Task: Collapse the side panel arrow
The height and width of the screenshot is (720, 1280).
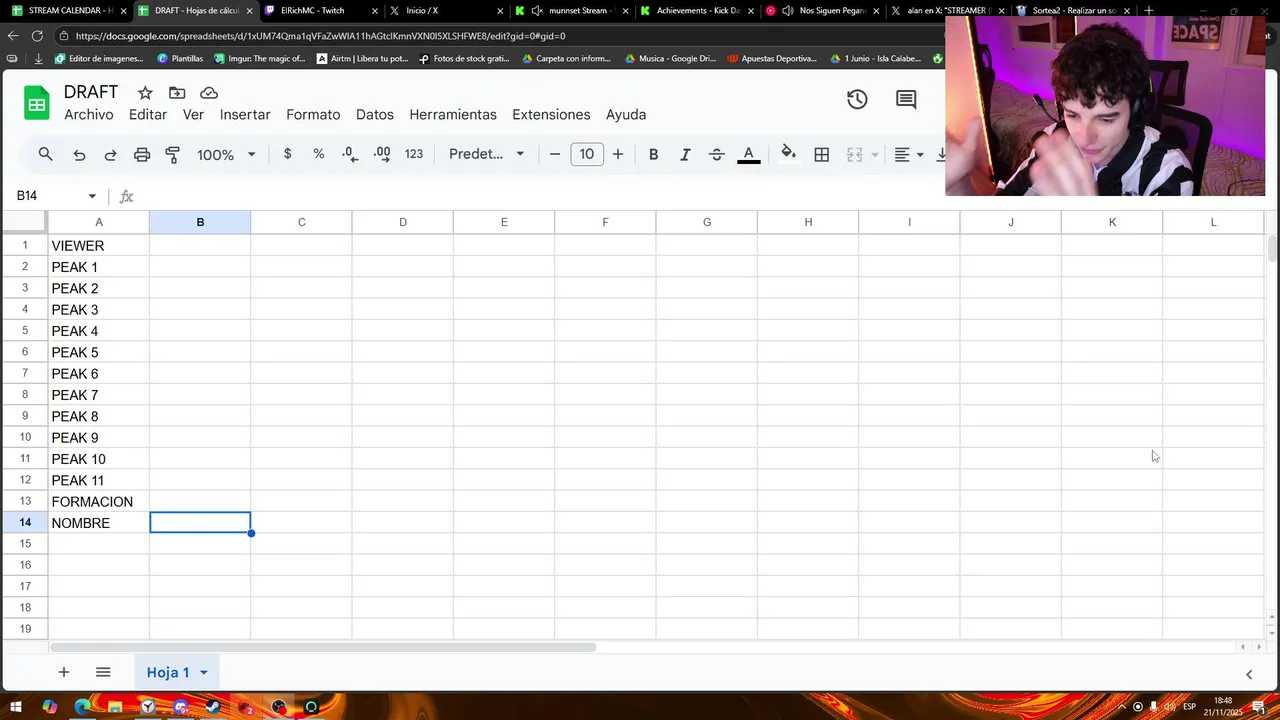Action: (1249, 674)
